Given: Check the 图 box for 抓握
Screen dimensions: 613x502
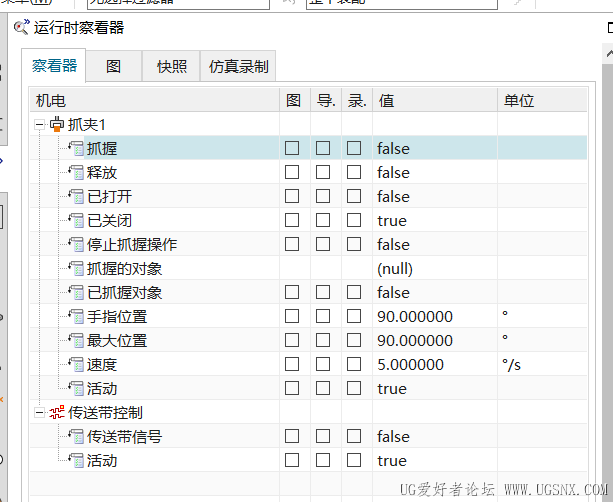Looking at the screenshot, I should click(x=292, y=148).
